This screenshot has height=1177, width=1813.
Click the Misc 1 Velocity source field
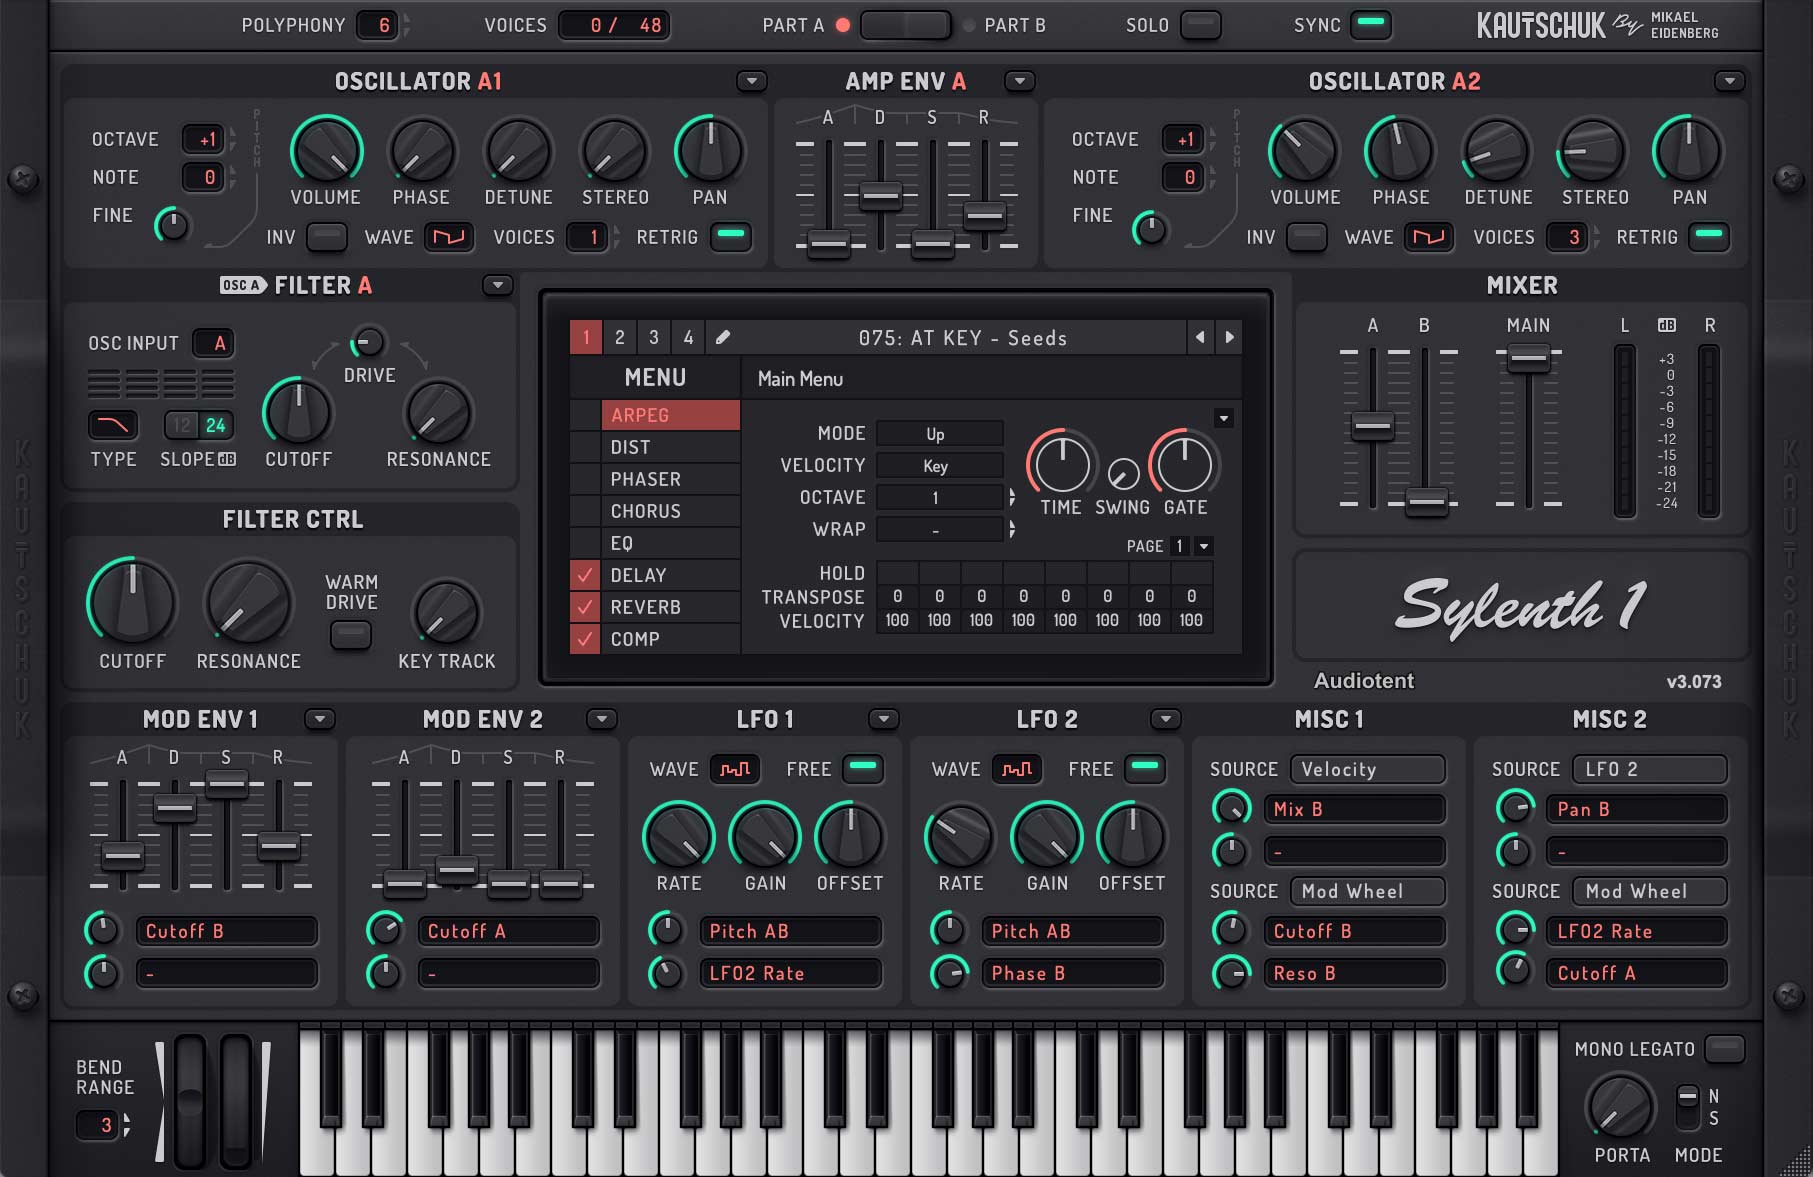coord(1367,769)
